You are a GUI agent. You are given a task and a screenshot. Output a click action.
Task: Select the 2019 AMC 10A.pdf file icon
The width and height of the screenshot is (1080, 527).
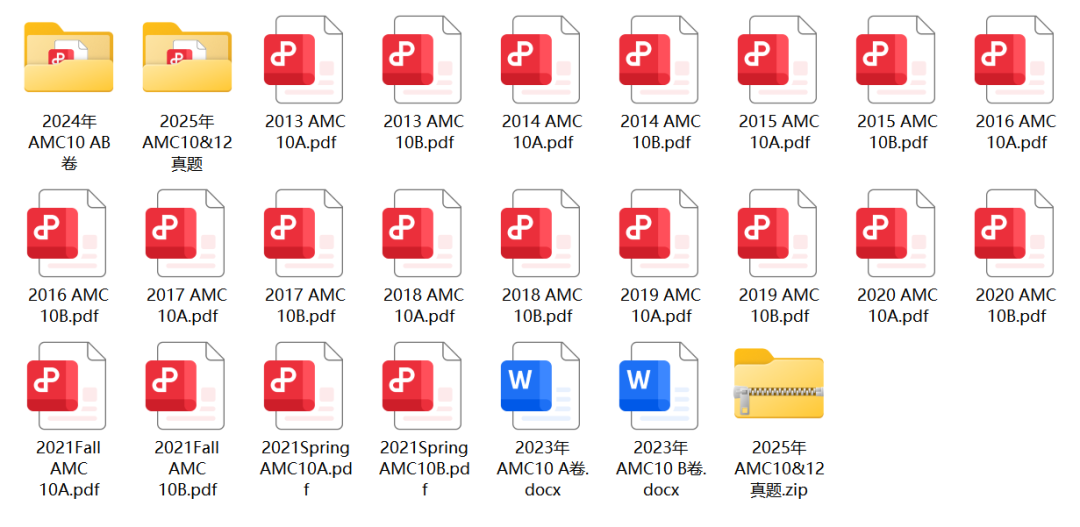(x=658, y=234)
